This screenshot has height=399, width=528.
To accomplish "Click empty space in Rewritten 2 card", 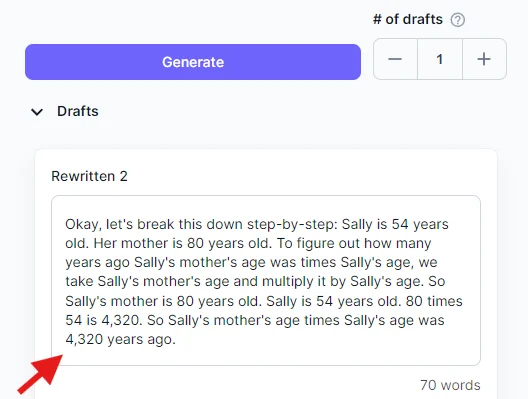I will [303, 175].
